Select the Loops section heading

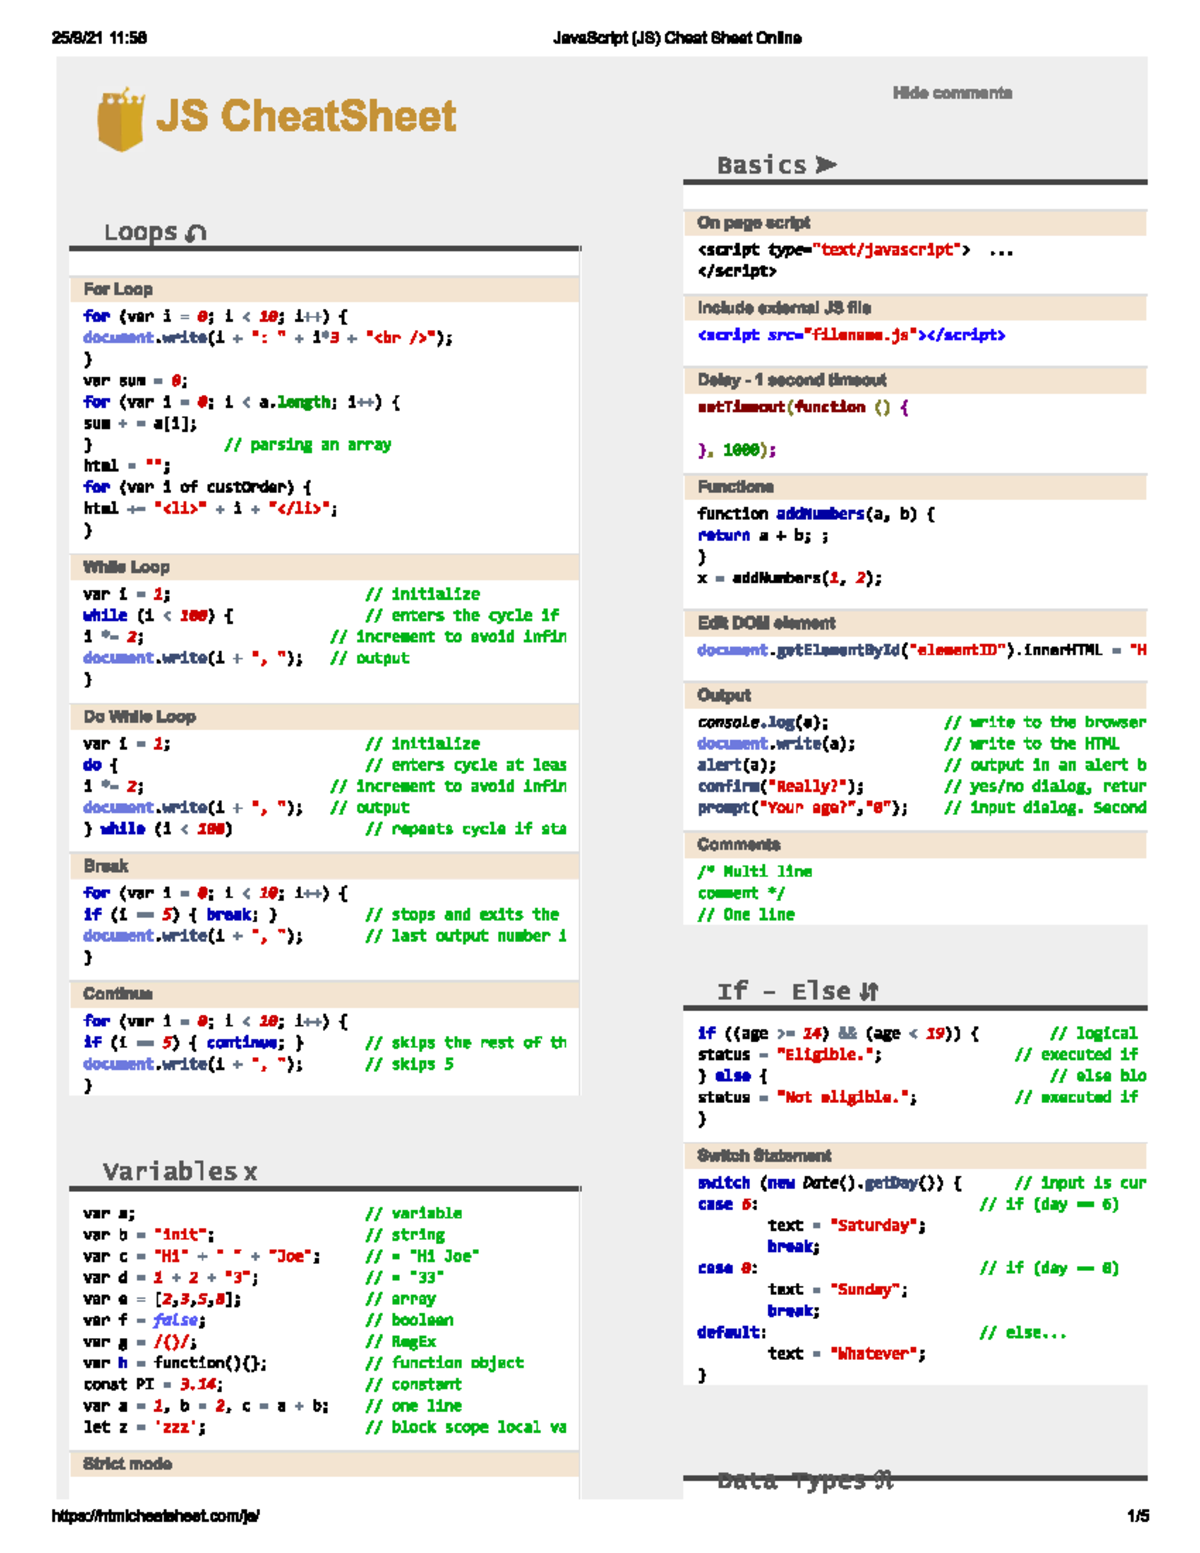(141, 232)
